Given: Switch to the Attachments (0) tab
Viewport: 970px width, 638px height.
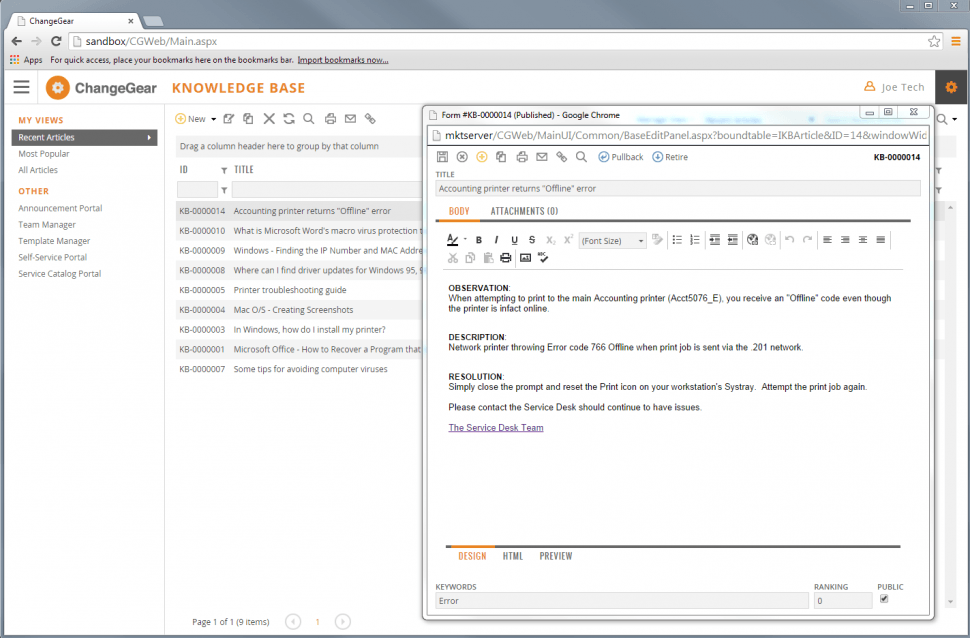Looking at the screenshot, I should click(x=524, y=211).
